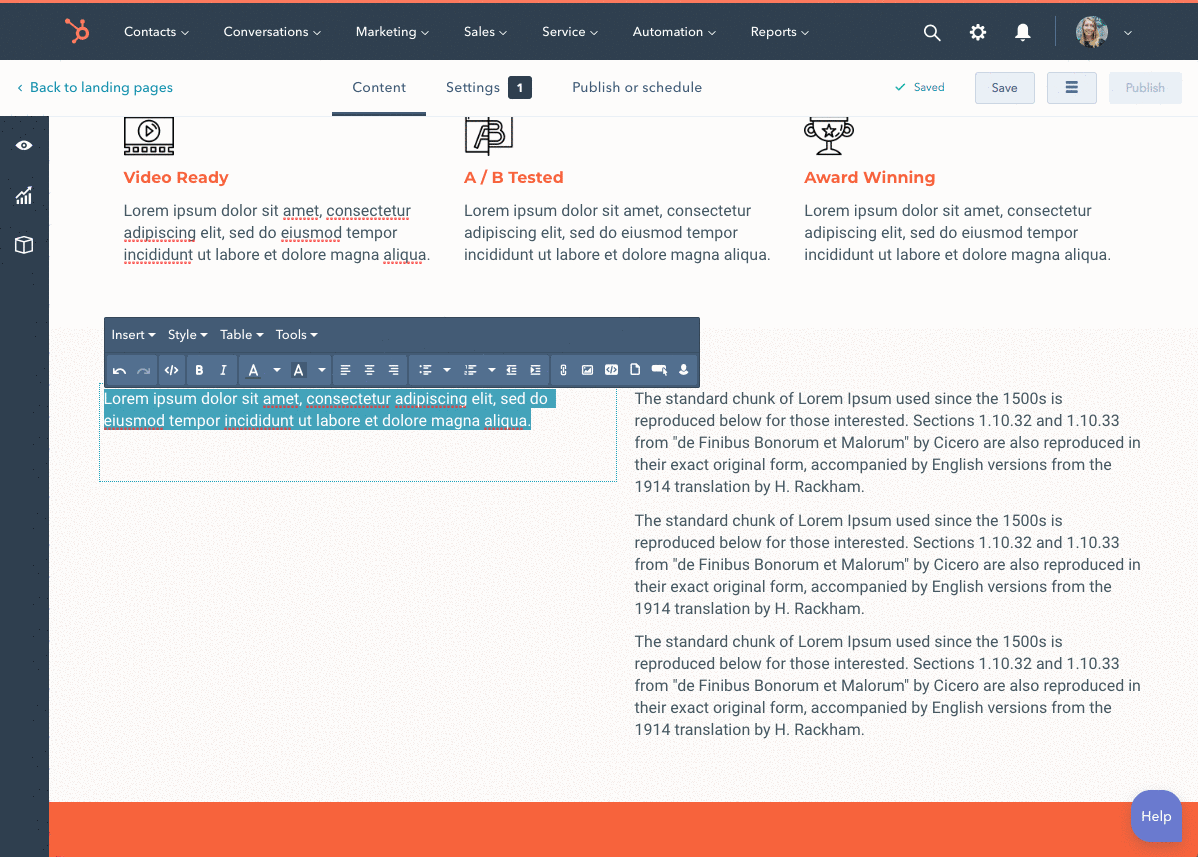Viewport: 1198px width, 857px height.
Task: Go back to landing pages
Action: [x=95, y=88]
